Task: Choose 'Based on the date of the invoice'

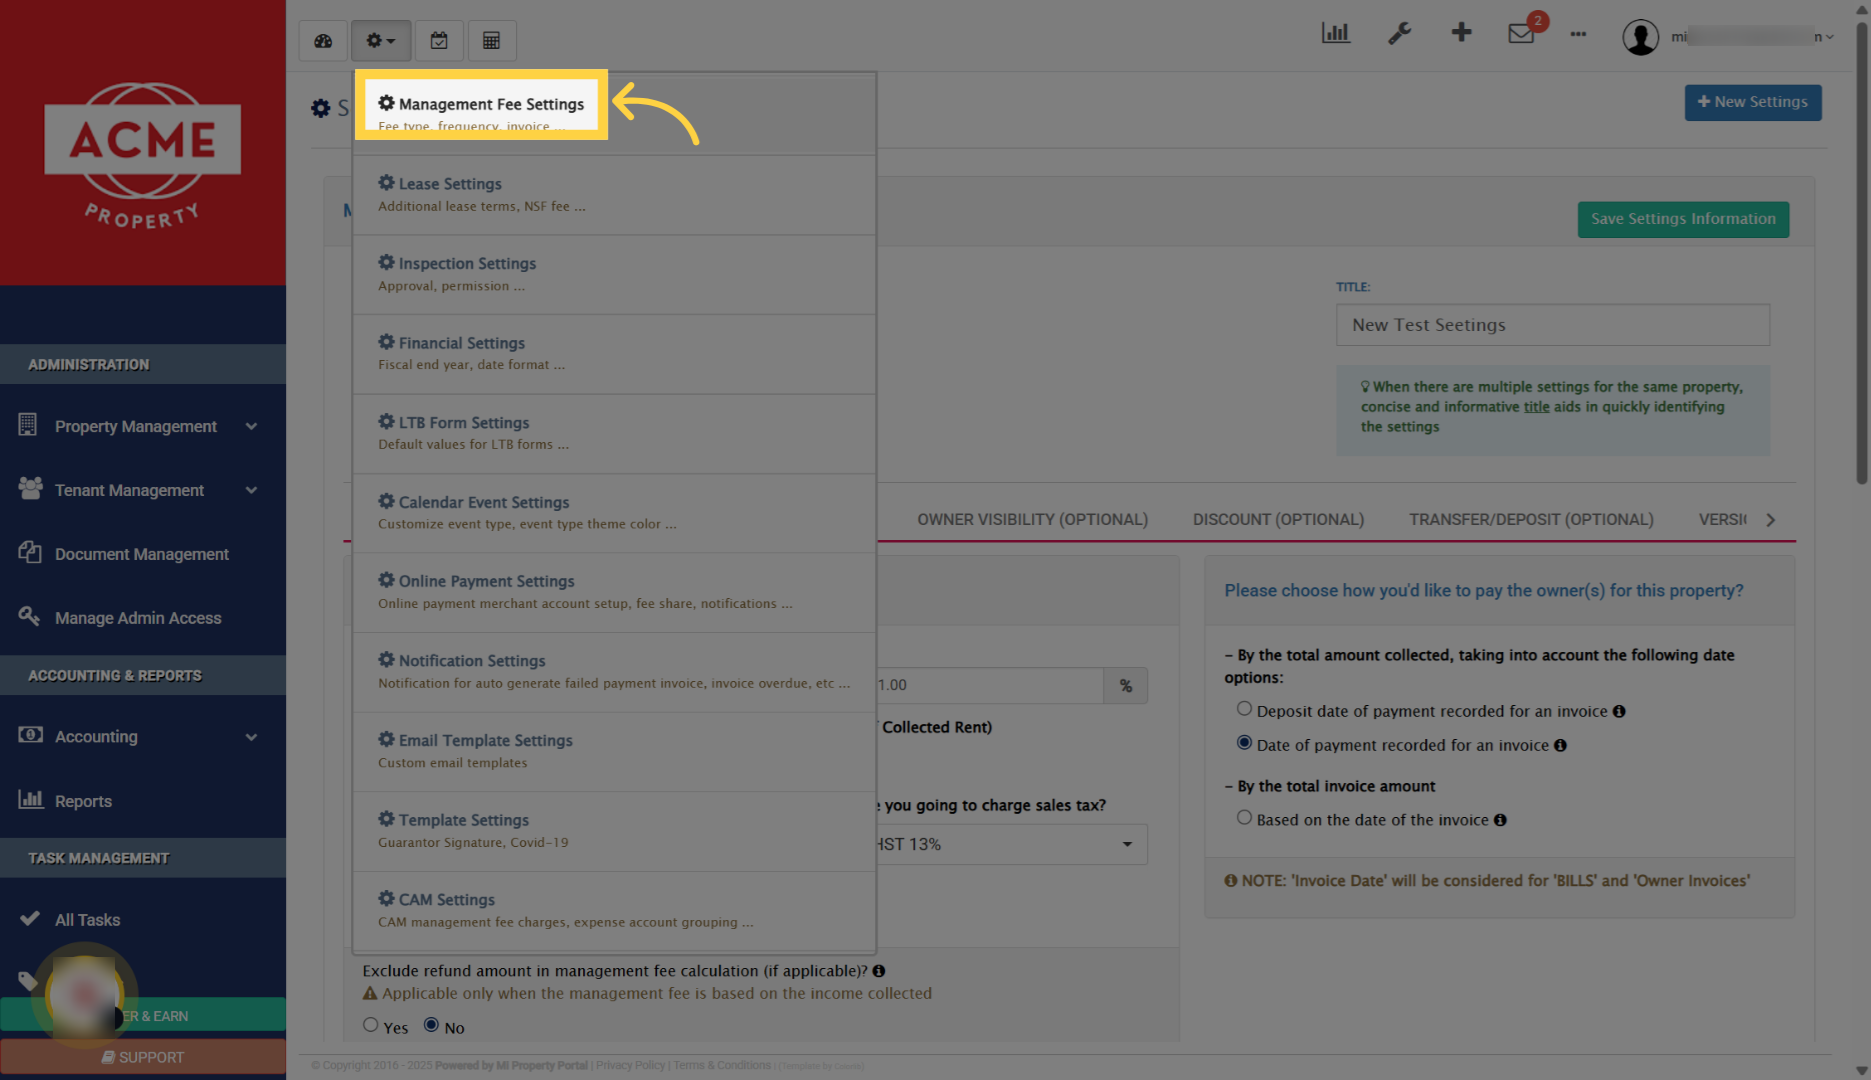Action: [x=1244, y=817]
